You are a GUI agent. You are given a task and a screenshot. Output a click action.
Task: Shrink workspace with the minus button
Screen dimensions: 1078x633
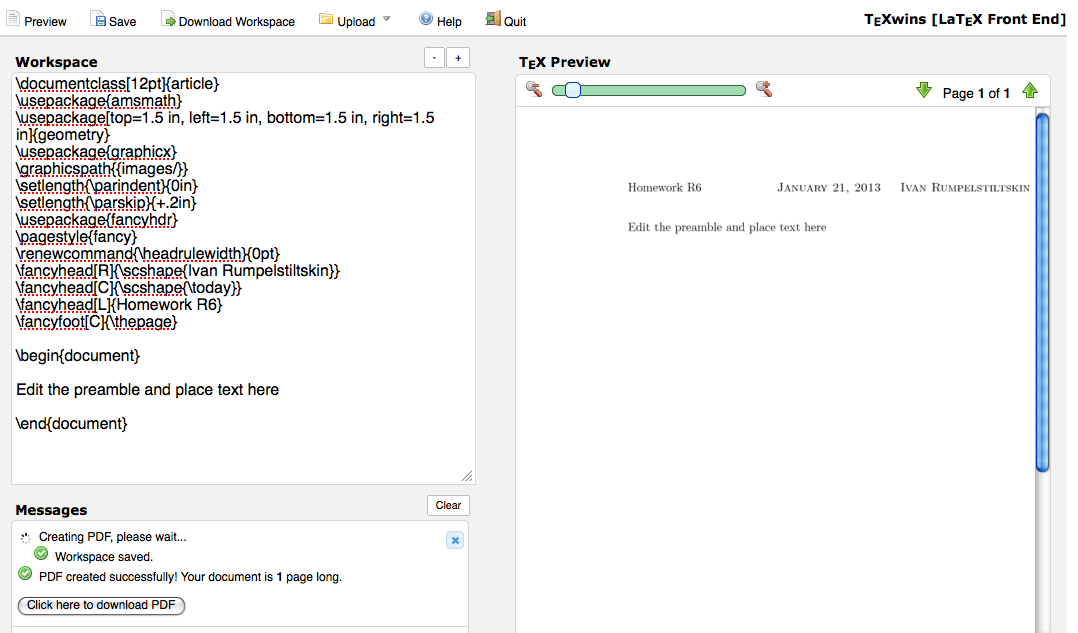click(434, 58)
